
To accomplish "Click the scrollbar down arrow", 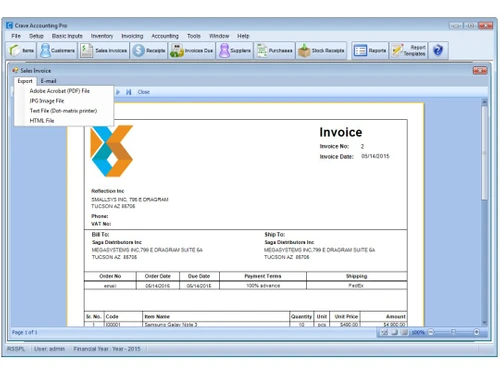I will (484, 323).
